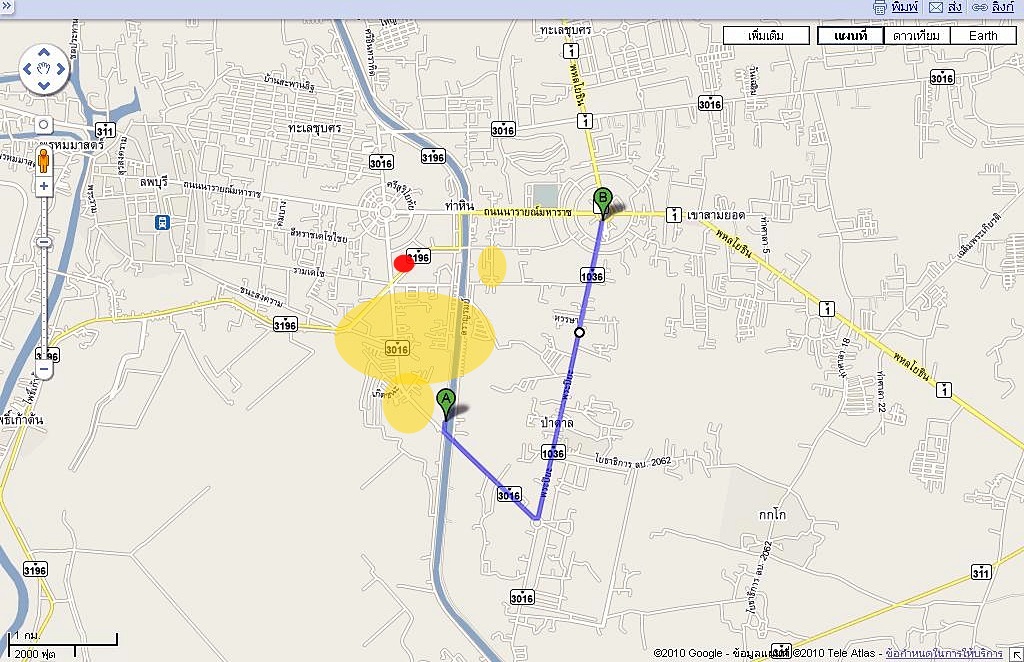Zoom out with the minus button
1024x662 pixels.
(44, 369)
